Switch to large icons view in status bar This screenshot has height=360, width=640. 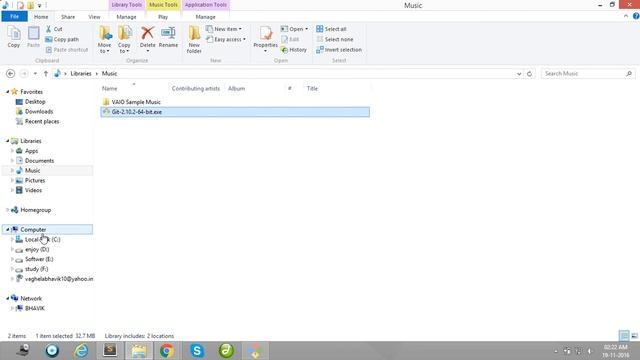(x=634, y=336)
